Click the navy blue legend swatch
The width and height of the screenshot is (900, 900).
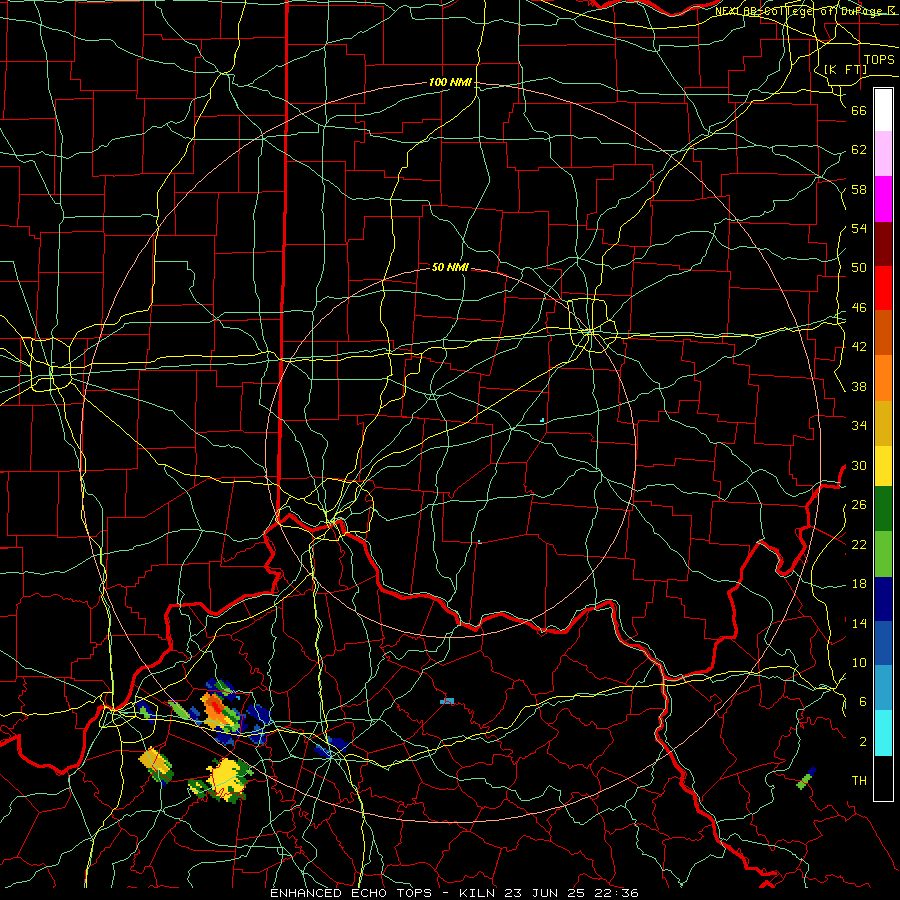click(x=883, y=599)
